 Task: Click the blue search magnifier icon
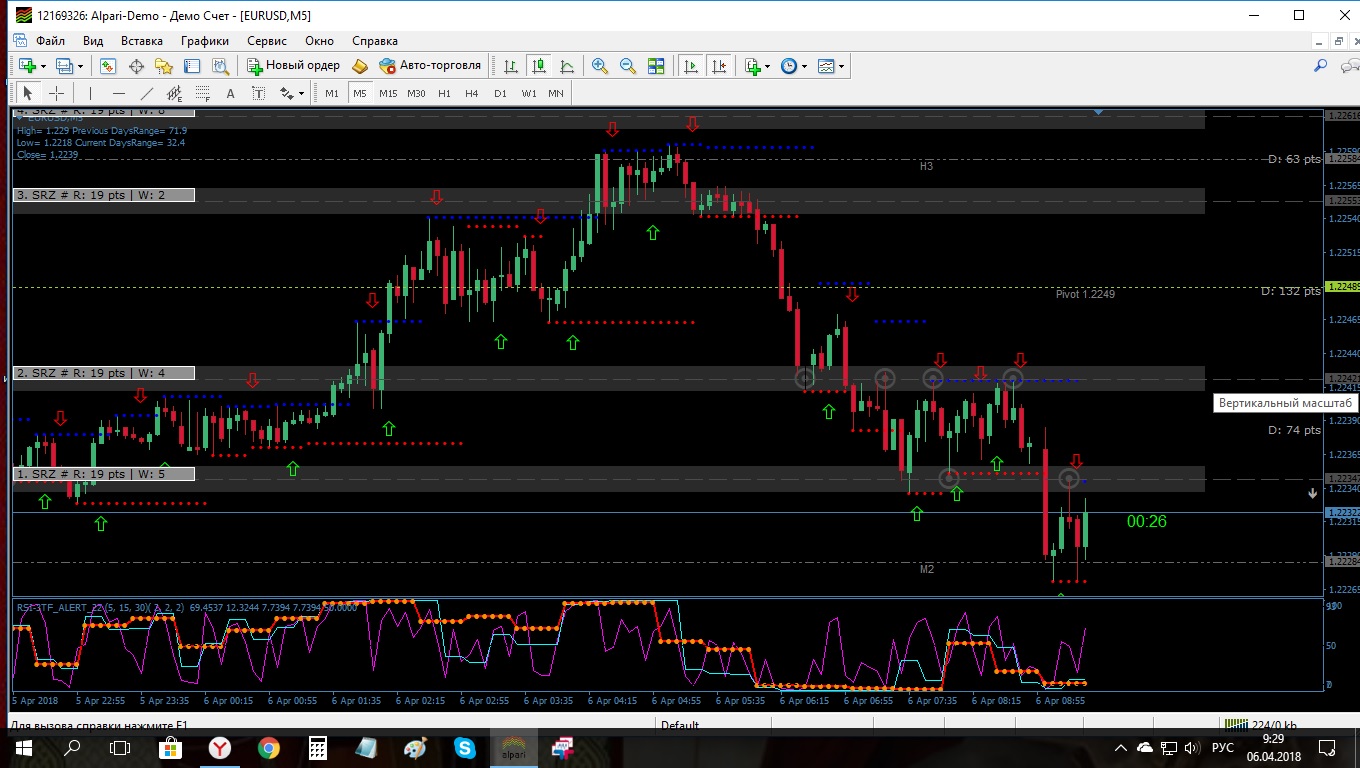(1320, 66)
